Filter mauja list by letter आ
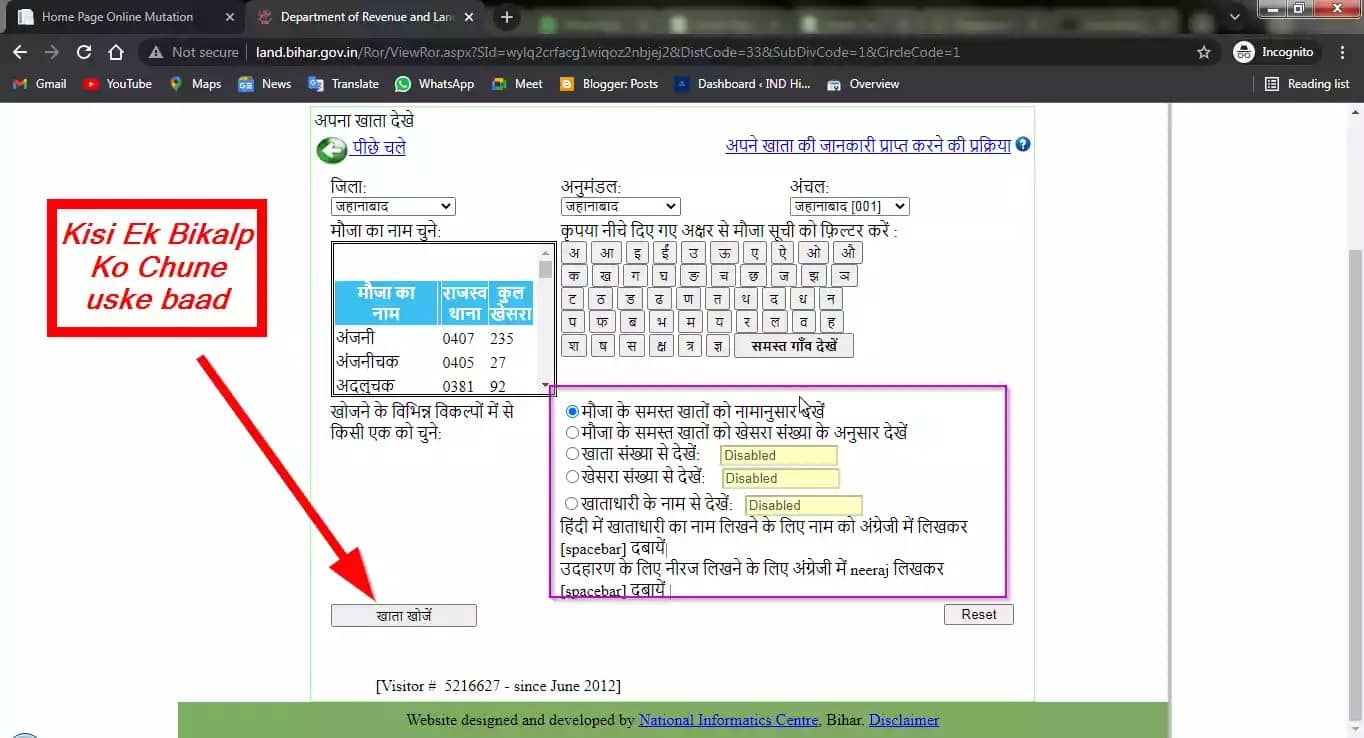The image size is (1364, 738). (607, 253)
